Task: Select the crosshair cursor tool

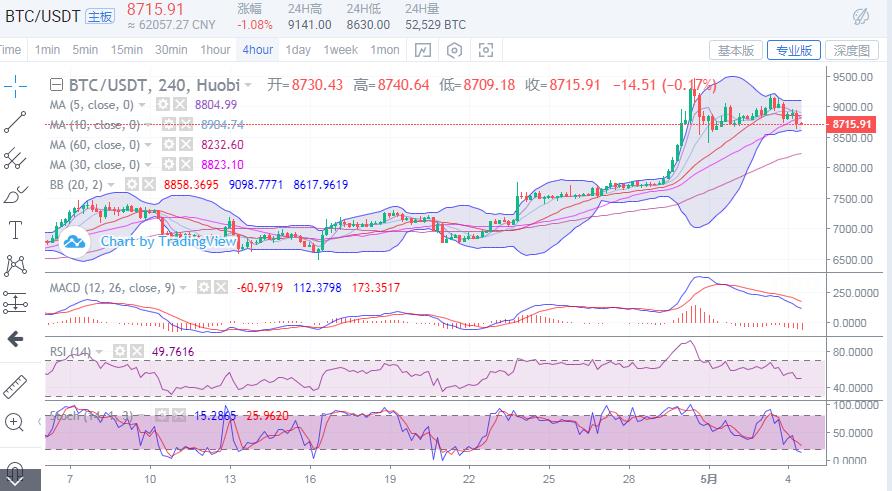Action: [14, 86]
